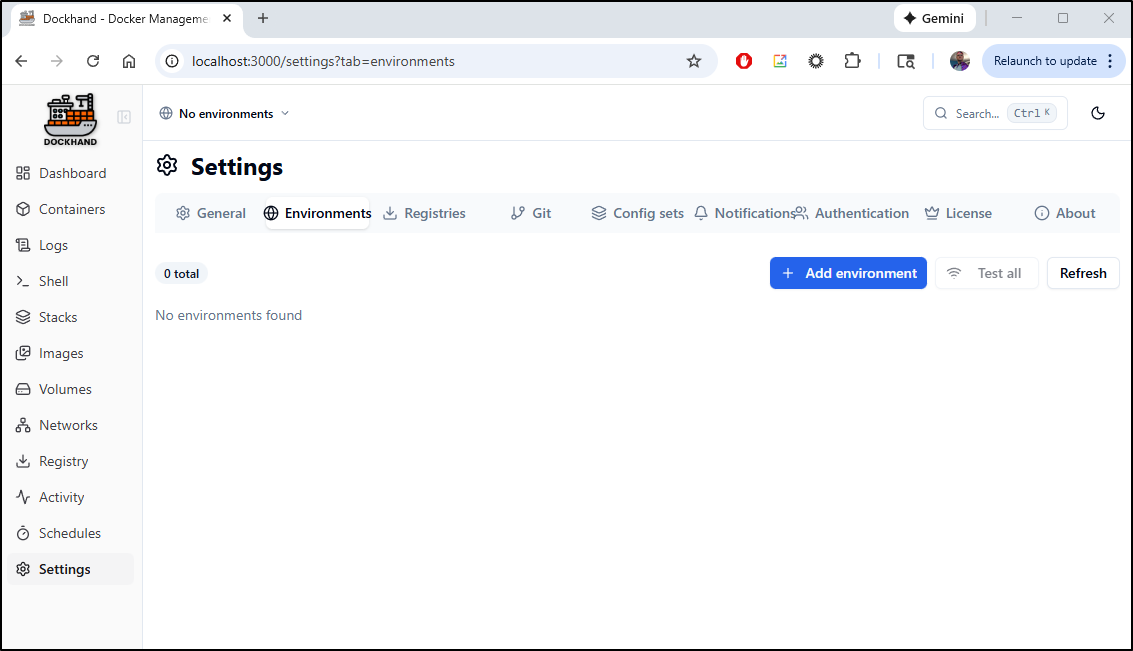Navigate to the Networks page
Image resolution: width=1133 pixels, height=651 pixels.
tap(68, 425)
